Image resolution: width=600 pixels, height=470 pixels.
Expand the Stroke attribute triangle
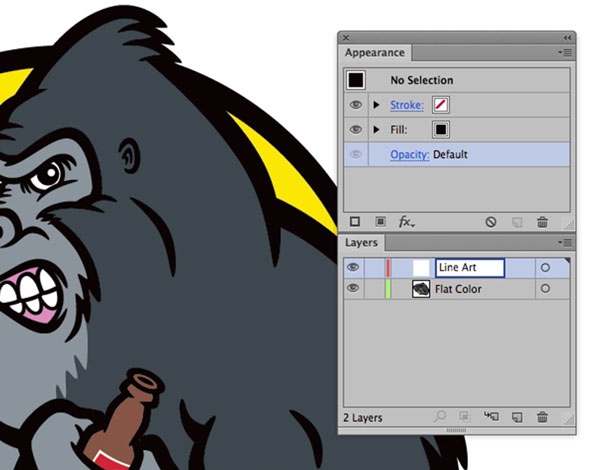click(x=377, y=105)
